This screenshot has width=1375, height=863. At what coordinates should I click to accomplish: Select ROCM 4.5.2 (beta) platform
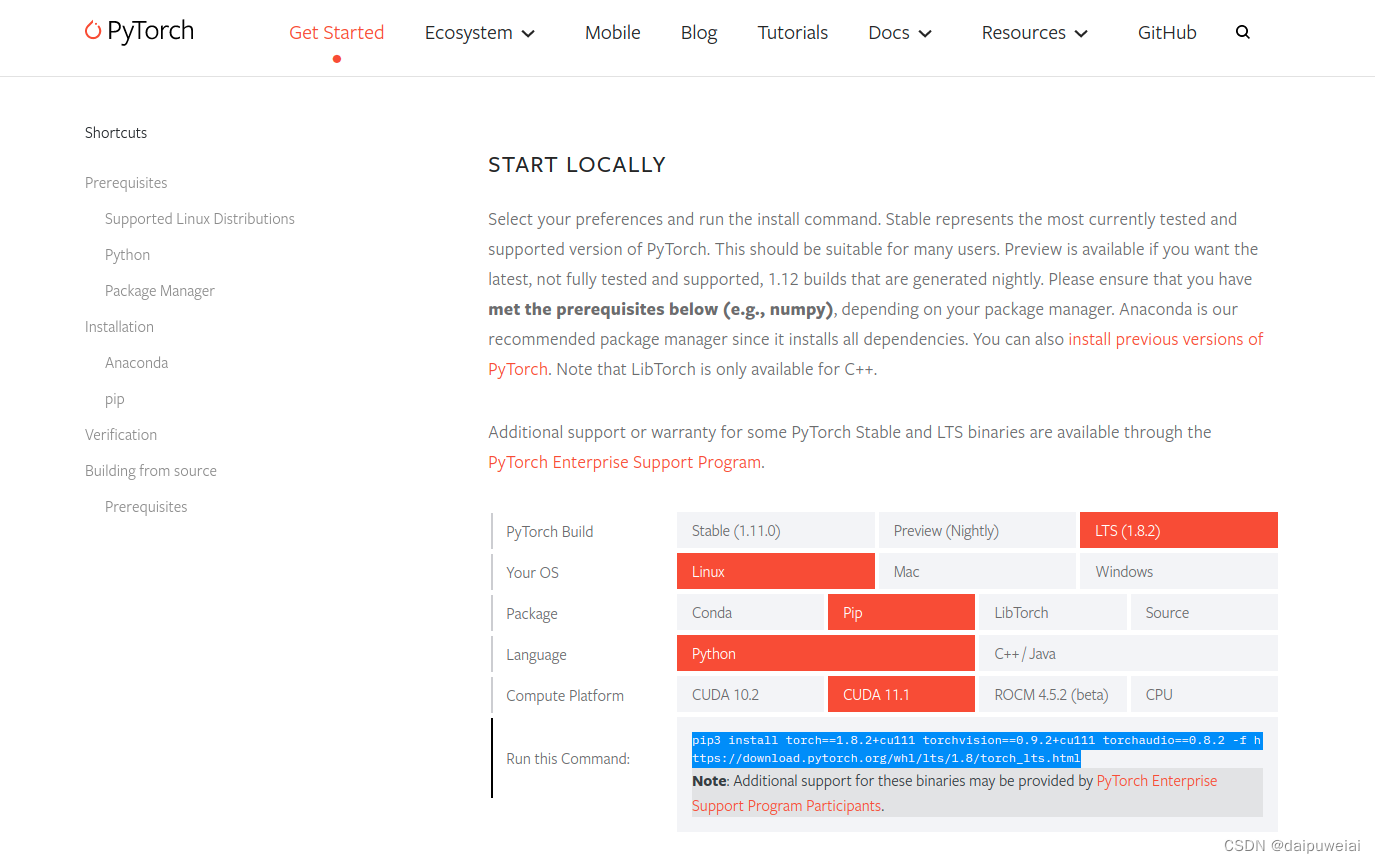[x=1053, y=694]
